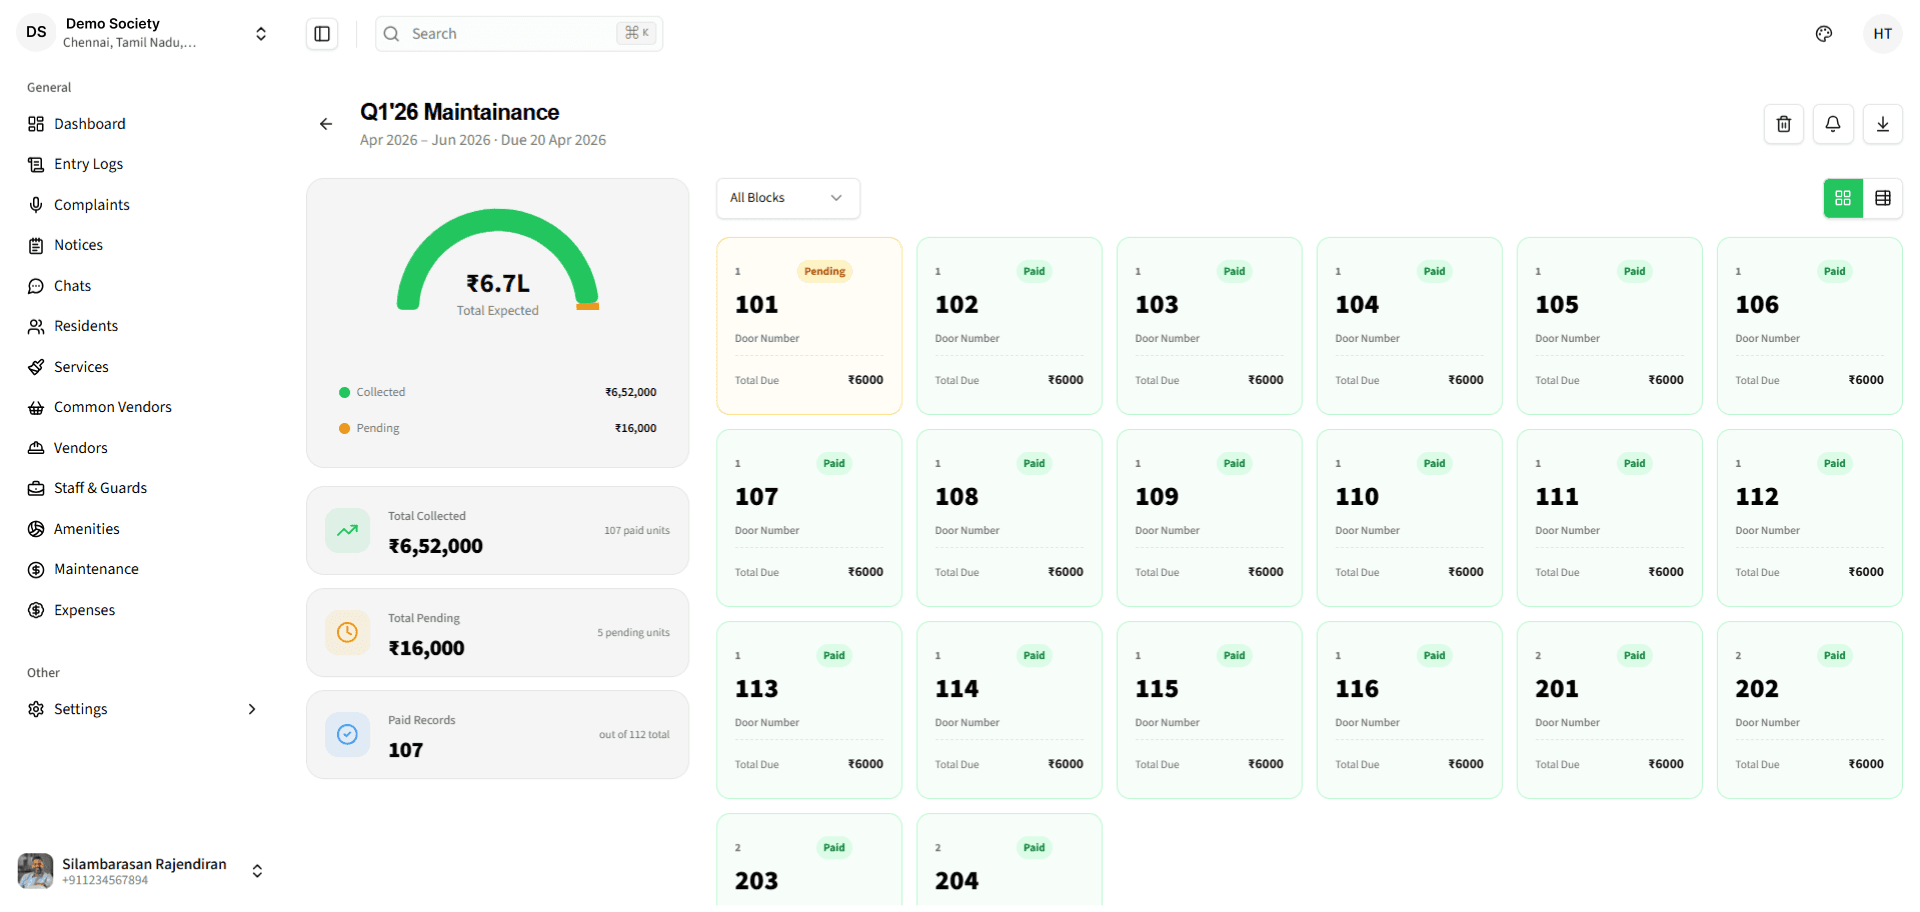Click the Staff & Guards briefcase icon
Viewport: 1920px width, 912px height.
tap(36, 488)
